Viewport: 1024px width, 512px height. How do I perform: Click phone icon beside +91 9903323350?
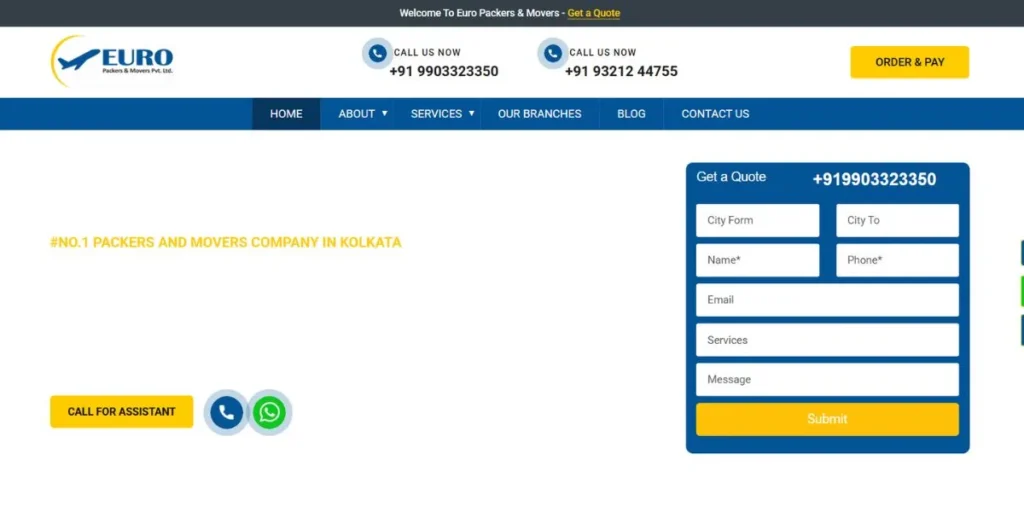(377, 53)
